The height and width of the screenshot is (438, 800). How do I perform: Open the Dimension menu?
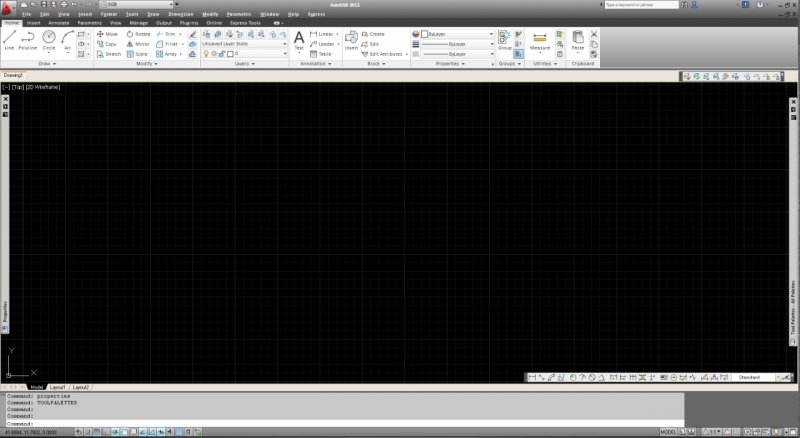[181, 14]
